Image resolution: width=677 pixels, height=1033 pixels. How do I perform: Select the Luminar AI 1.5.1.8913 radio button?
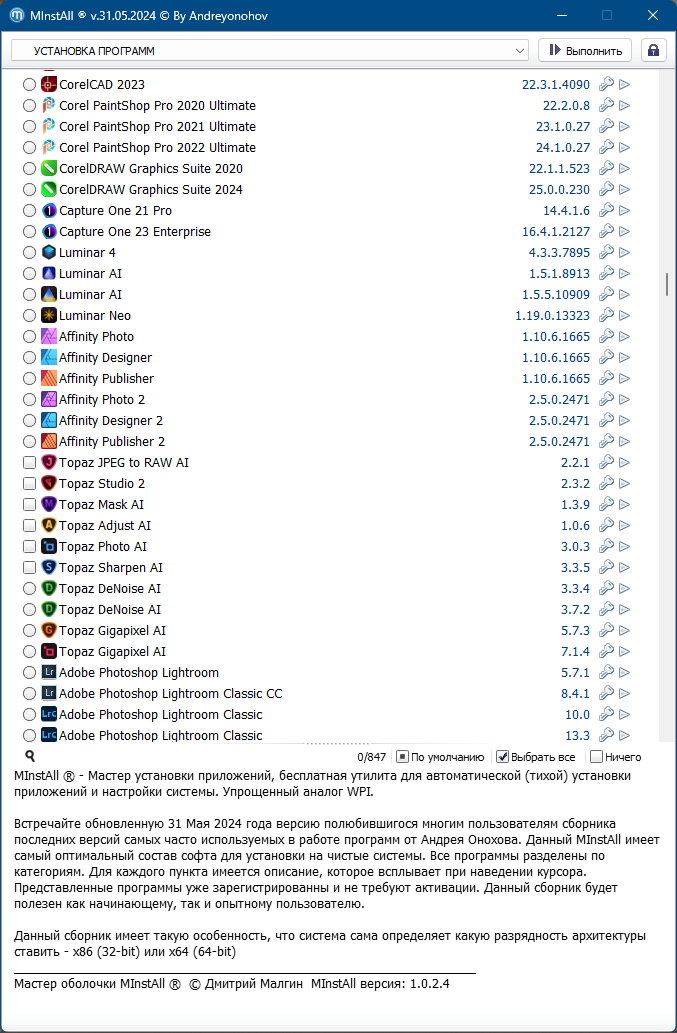coord(29,273)
